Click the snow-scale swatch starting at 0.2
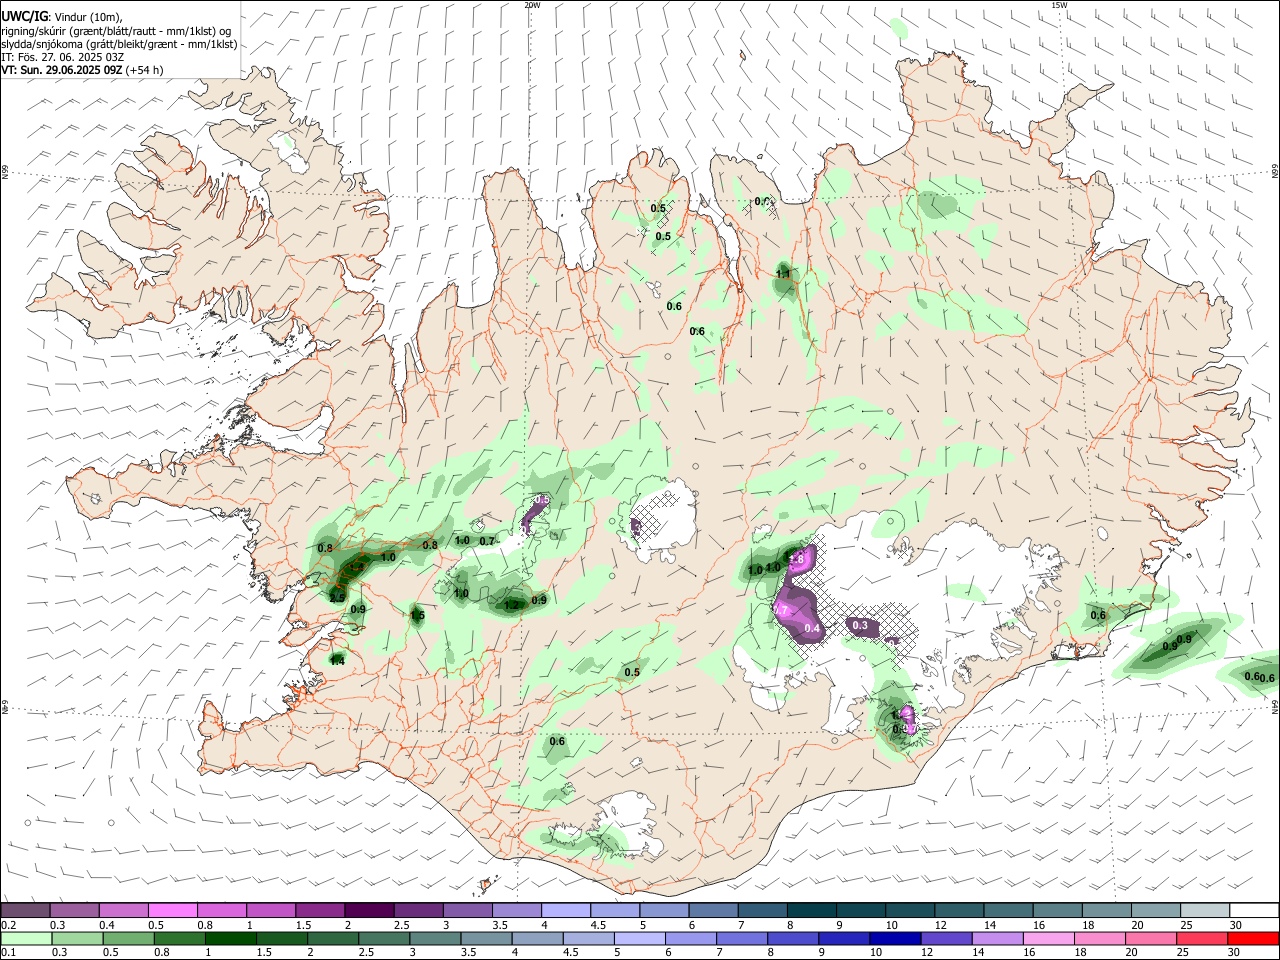Screen dimensions: 1280x960 click(26, 910)
